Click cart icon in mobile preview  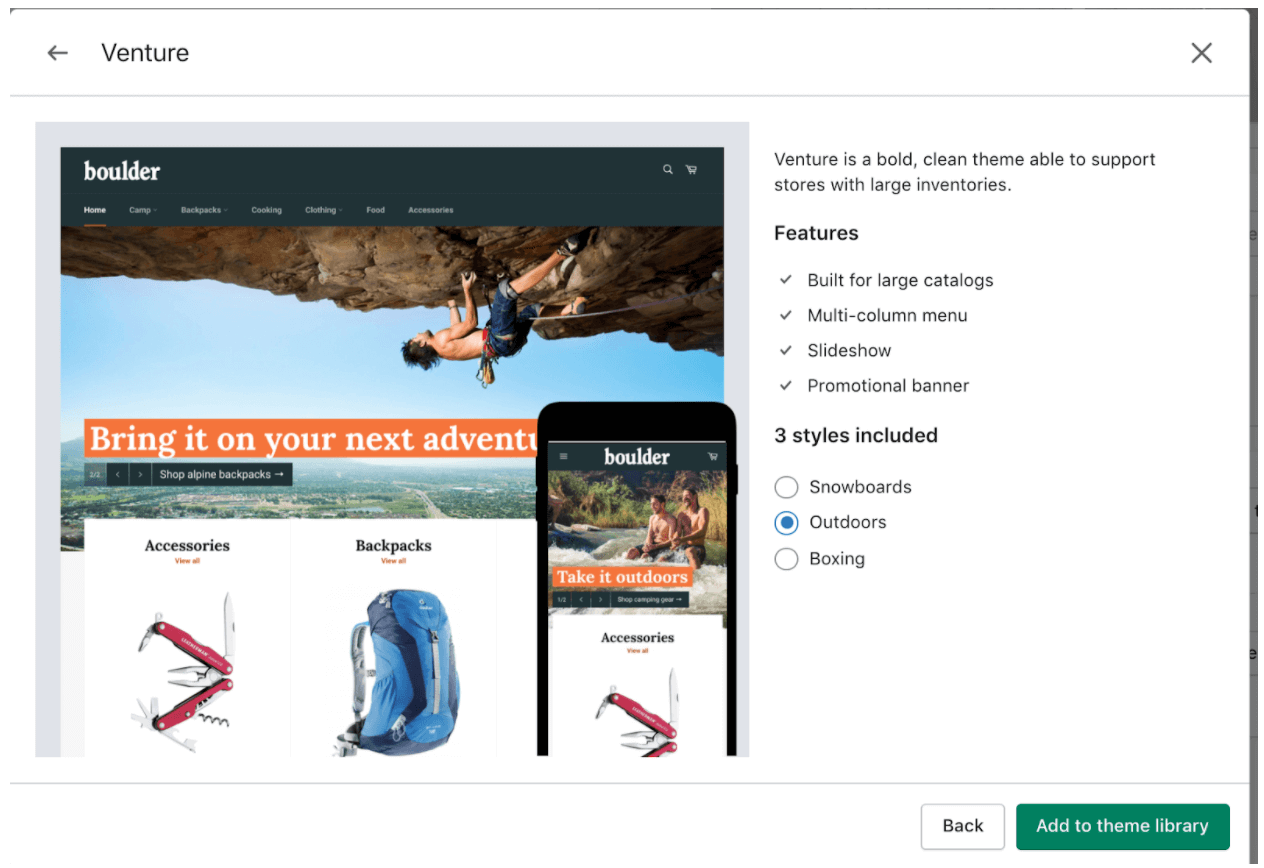pyautogui.click(x=713, y=456)
